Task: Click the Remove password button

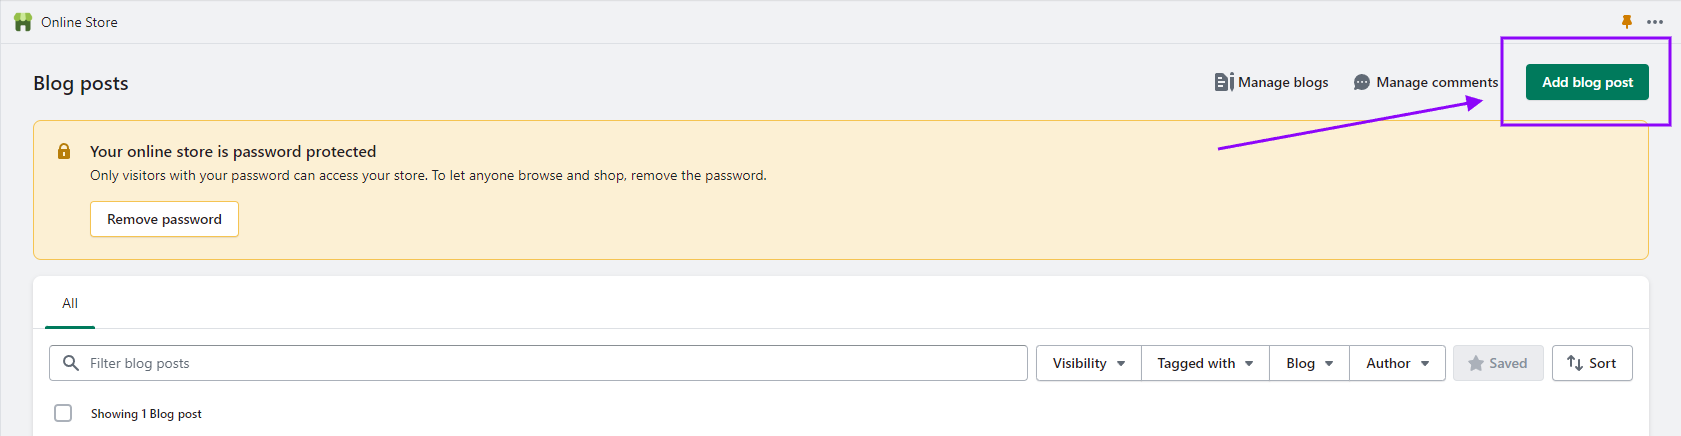Action: (x=164, y=219)
